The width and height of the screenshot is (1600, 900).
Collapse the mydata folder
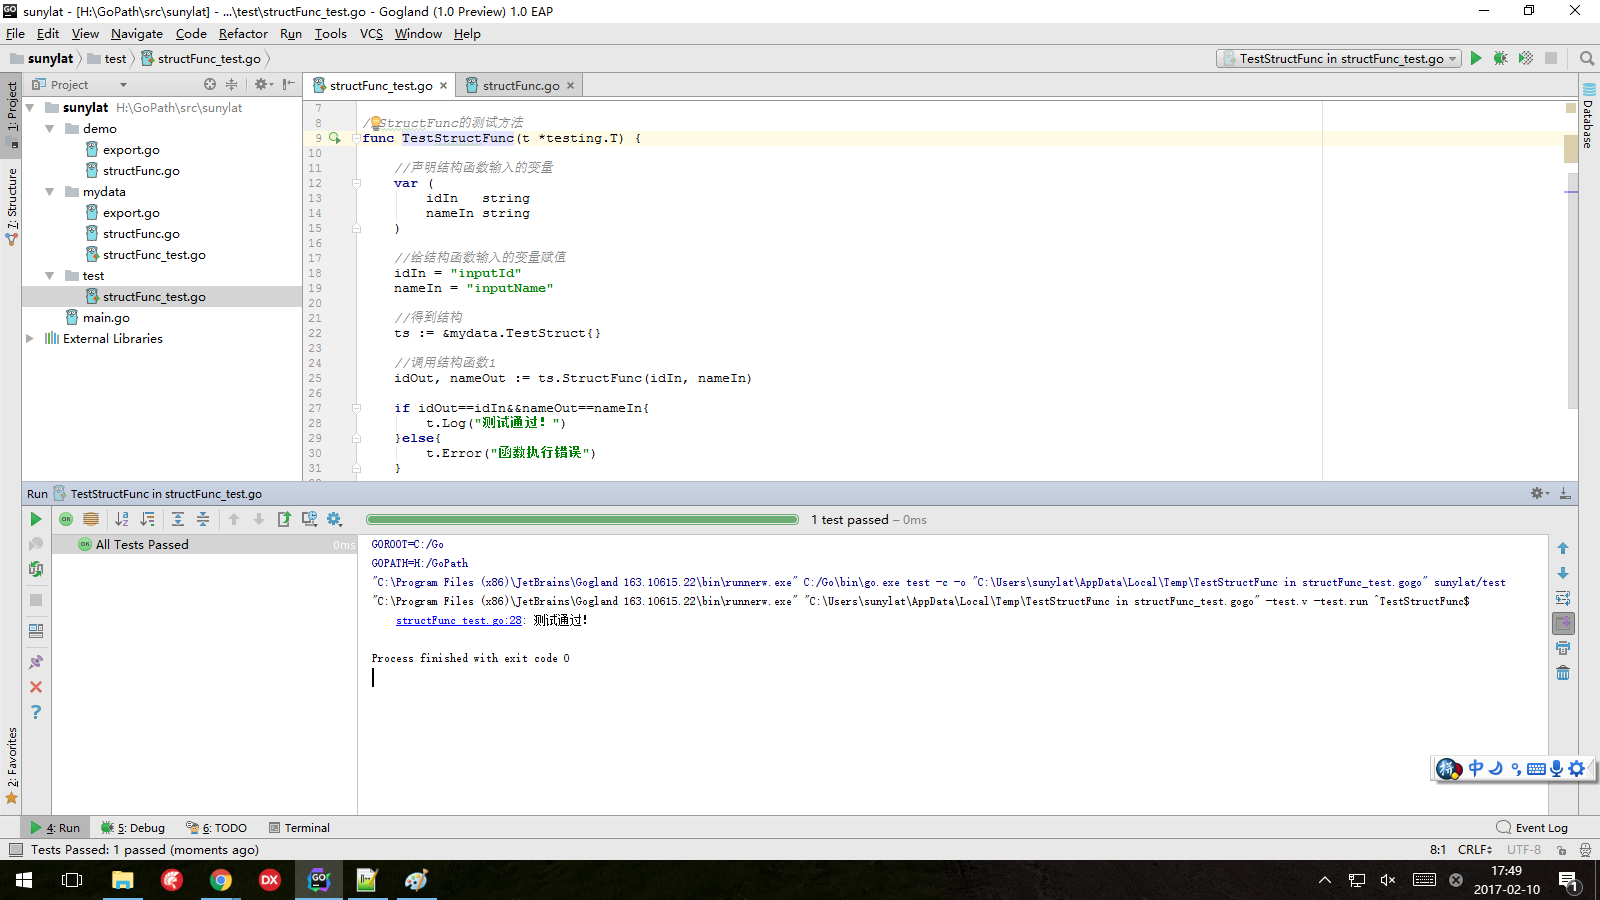[x=50, y=191]
